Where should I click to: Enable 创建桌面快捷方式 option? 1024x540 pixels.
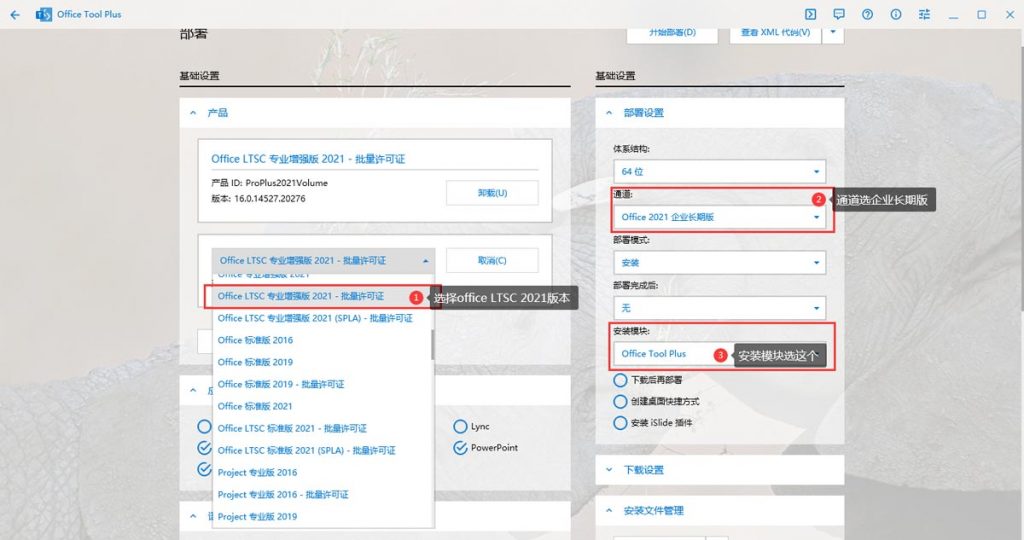[x=620, y=401]
